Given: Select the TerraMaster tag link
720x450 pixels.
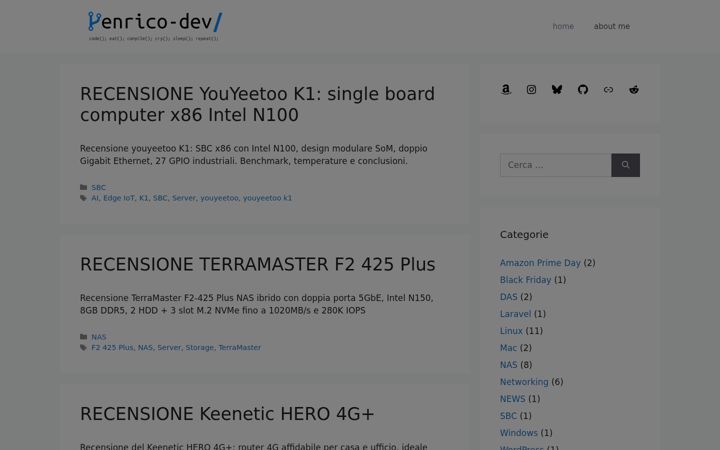Looking at the screenshot, I should [x=239, y=348].
